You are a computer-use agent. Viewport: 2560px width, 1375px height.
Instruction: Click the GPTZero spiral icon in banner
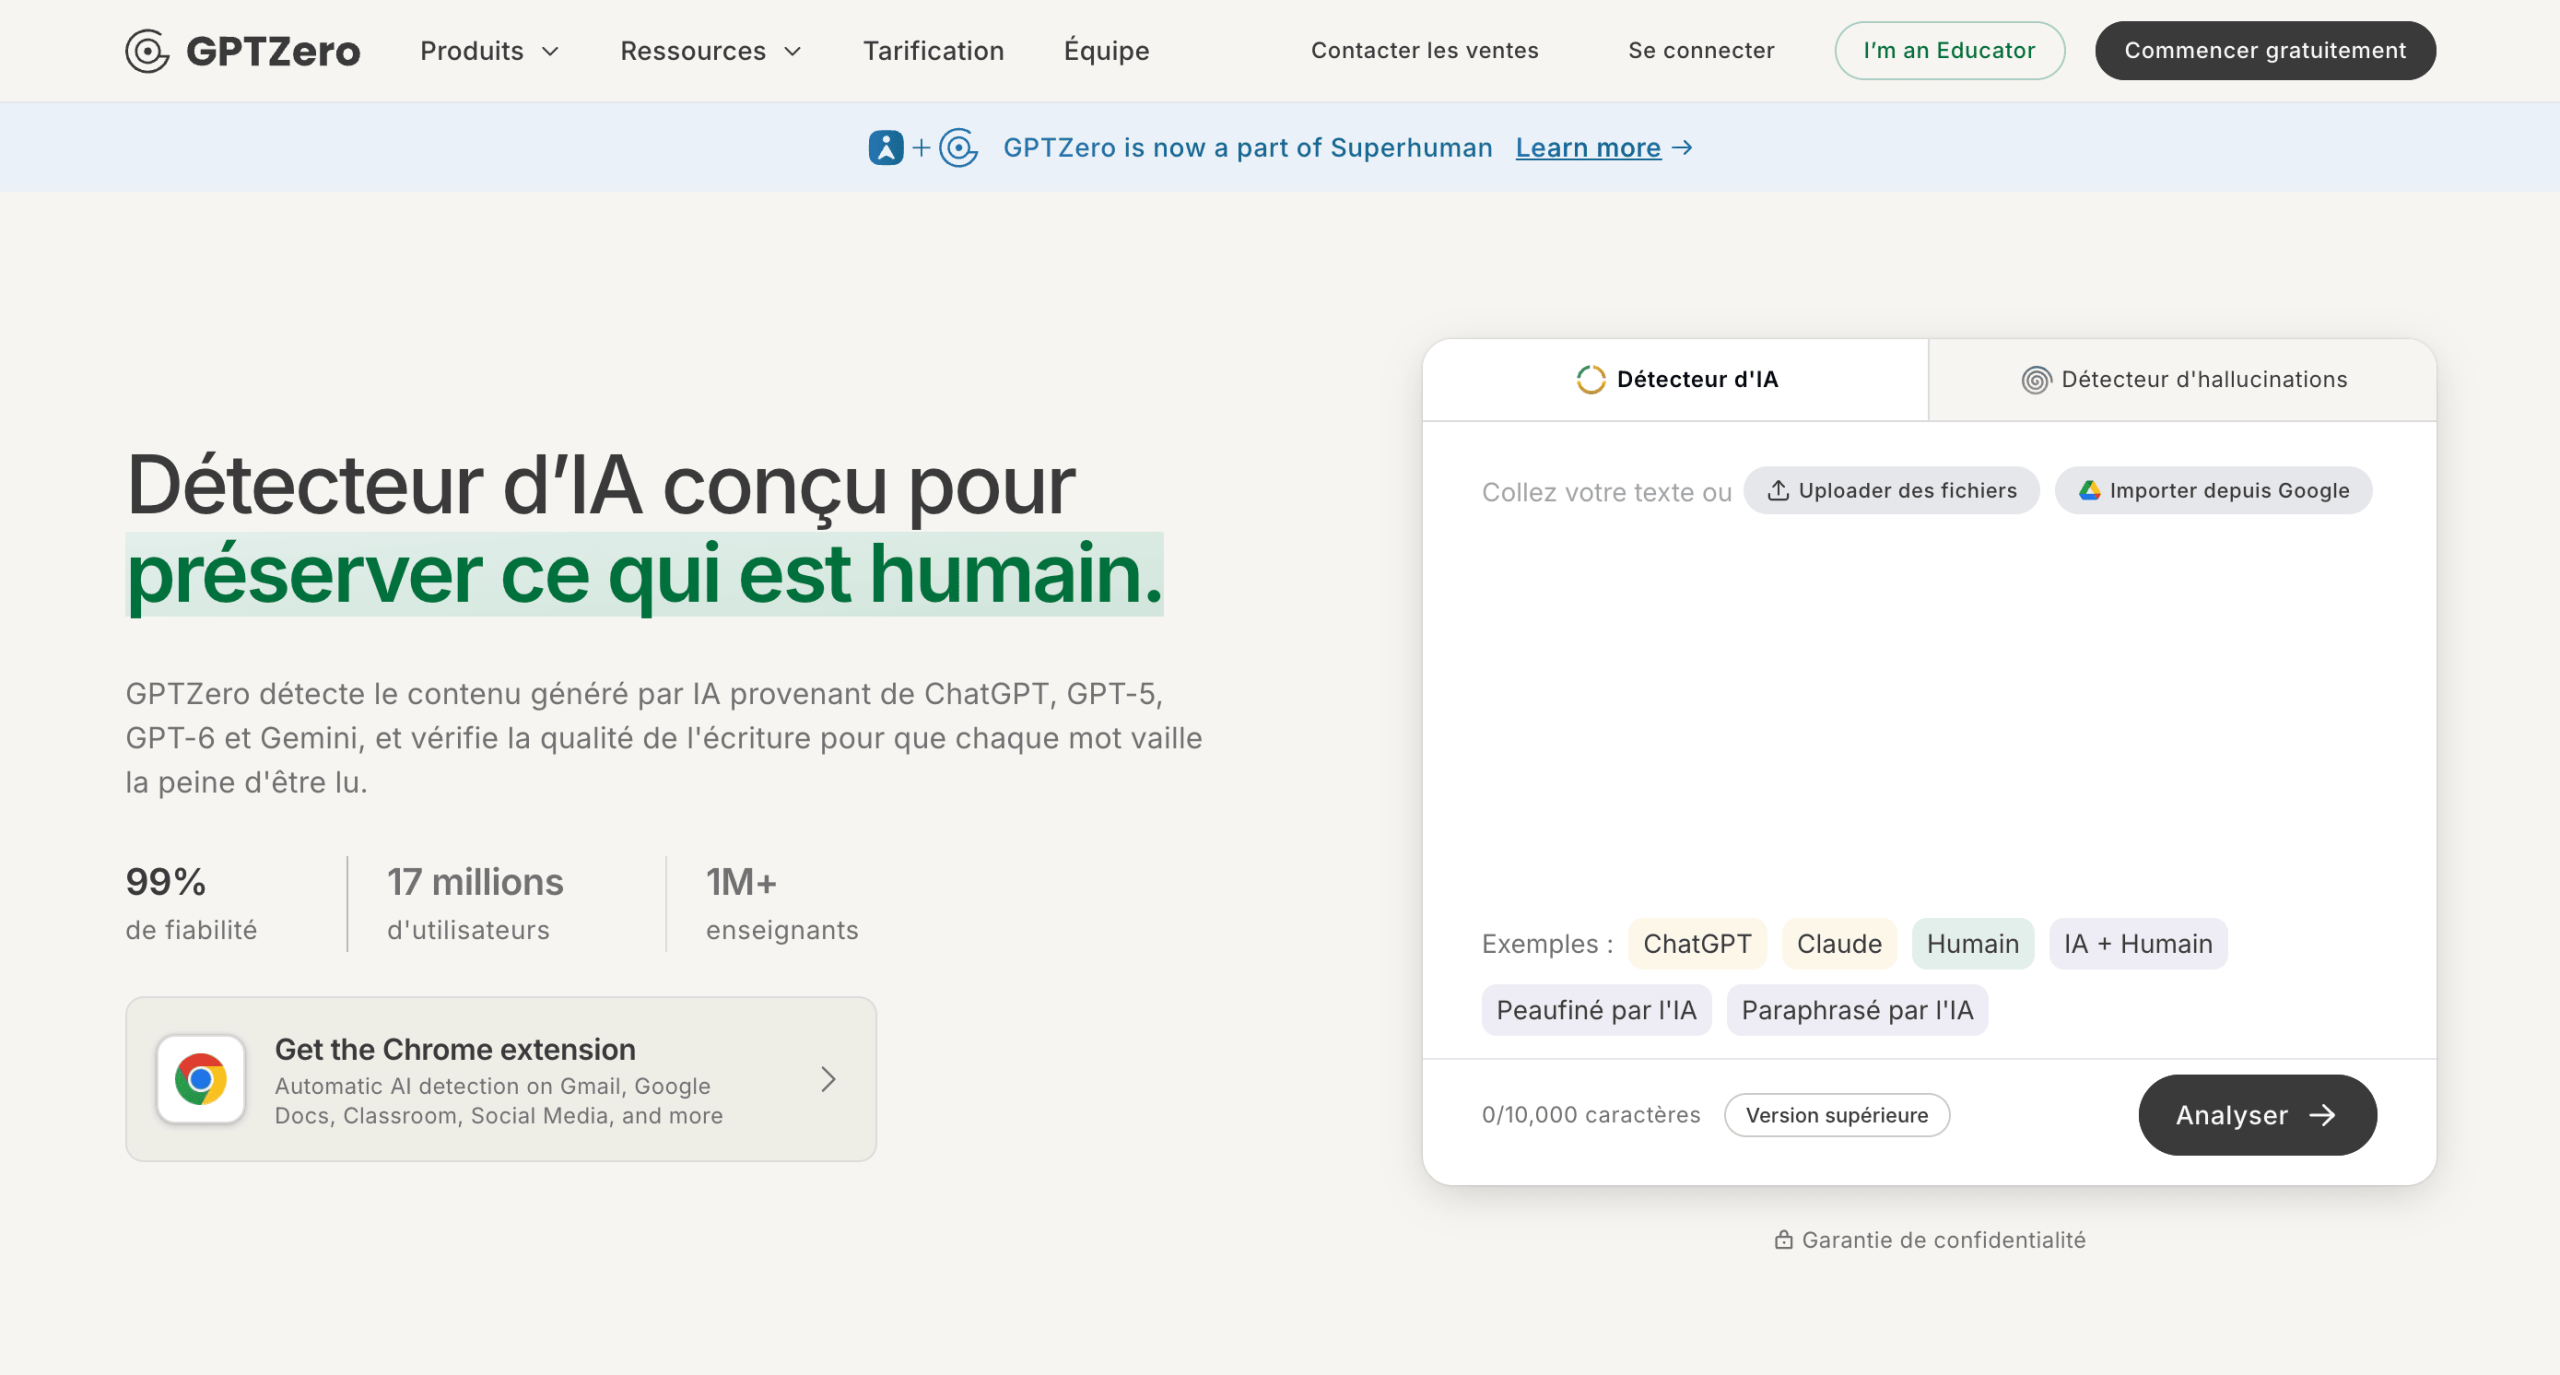[x=958, y=148]
